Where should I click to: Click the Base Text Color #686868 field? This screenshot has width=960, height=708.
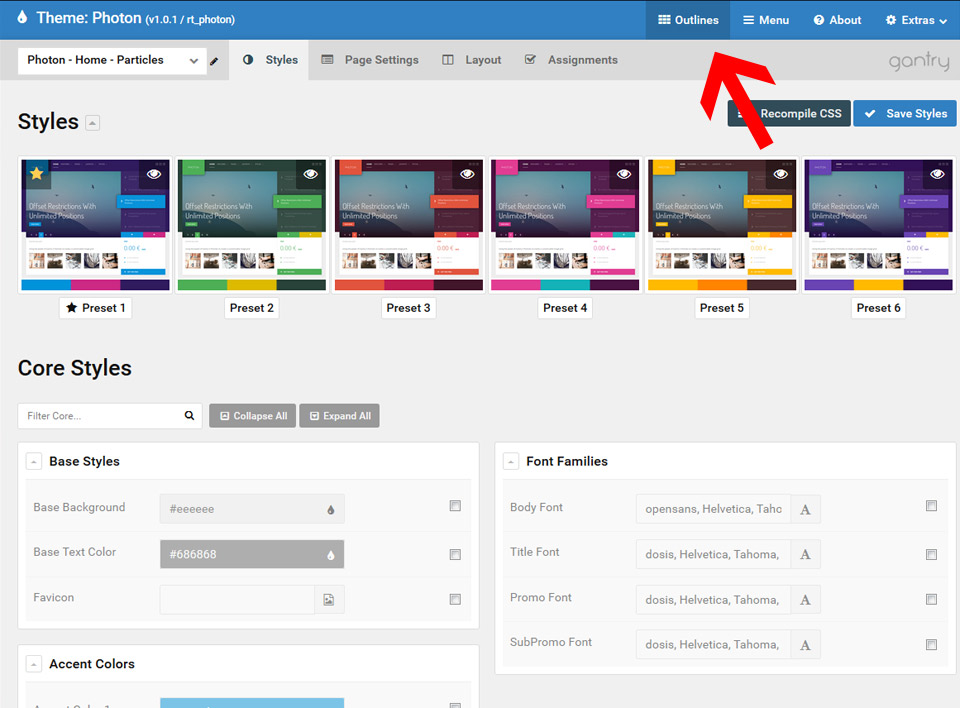(252, 554)
